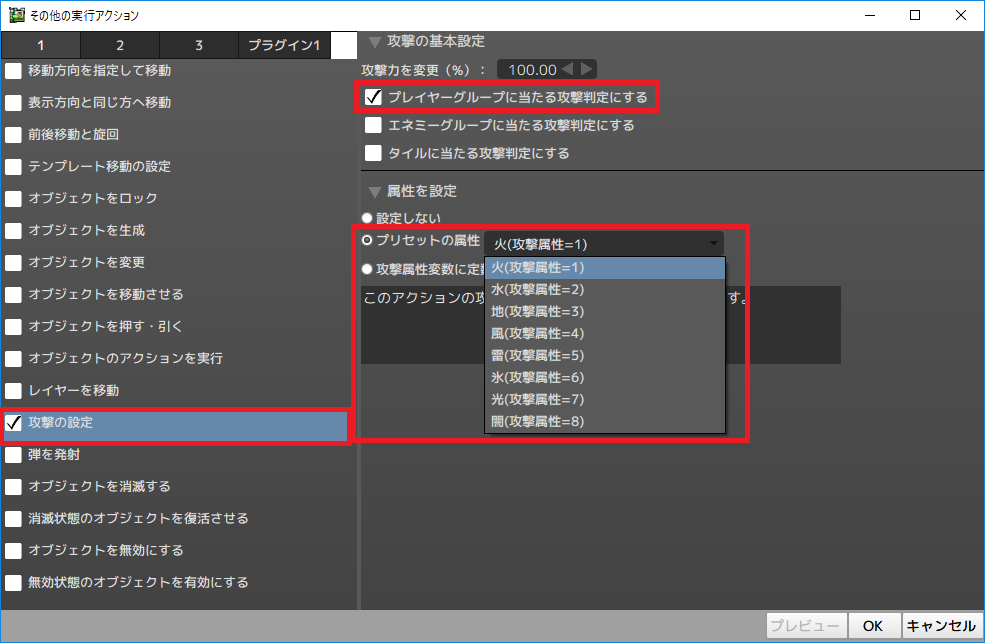985x643 pixels.
Task: Uncheck プレイヤーグループに当たる攻撃判定にする
Action: pos(373,97)
